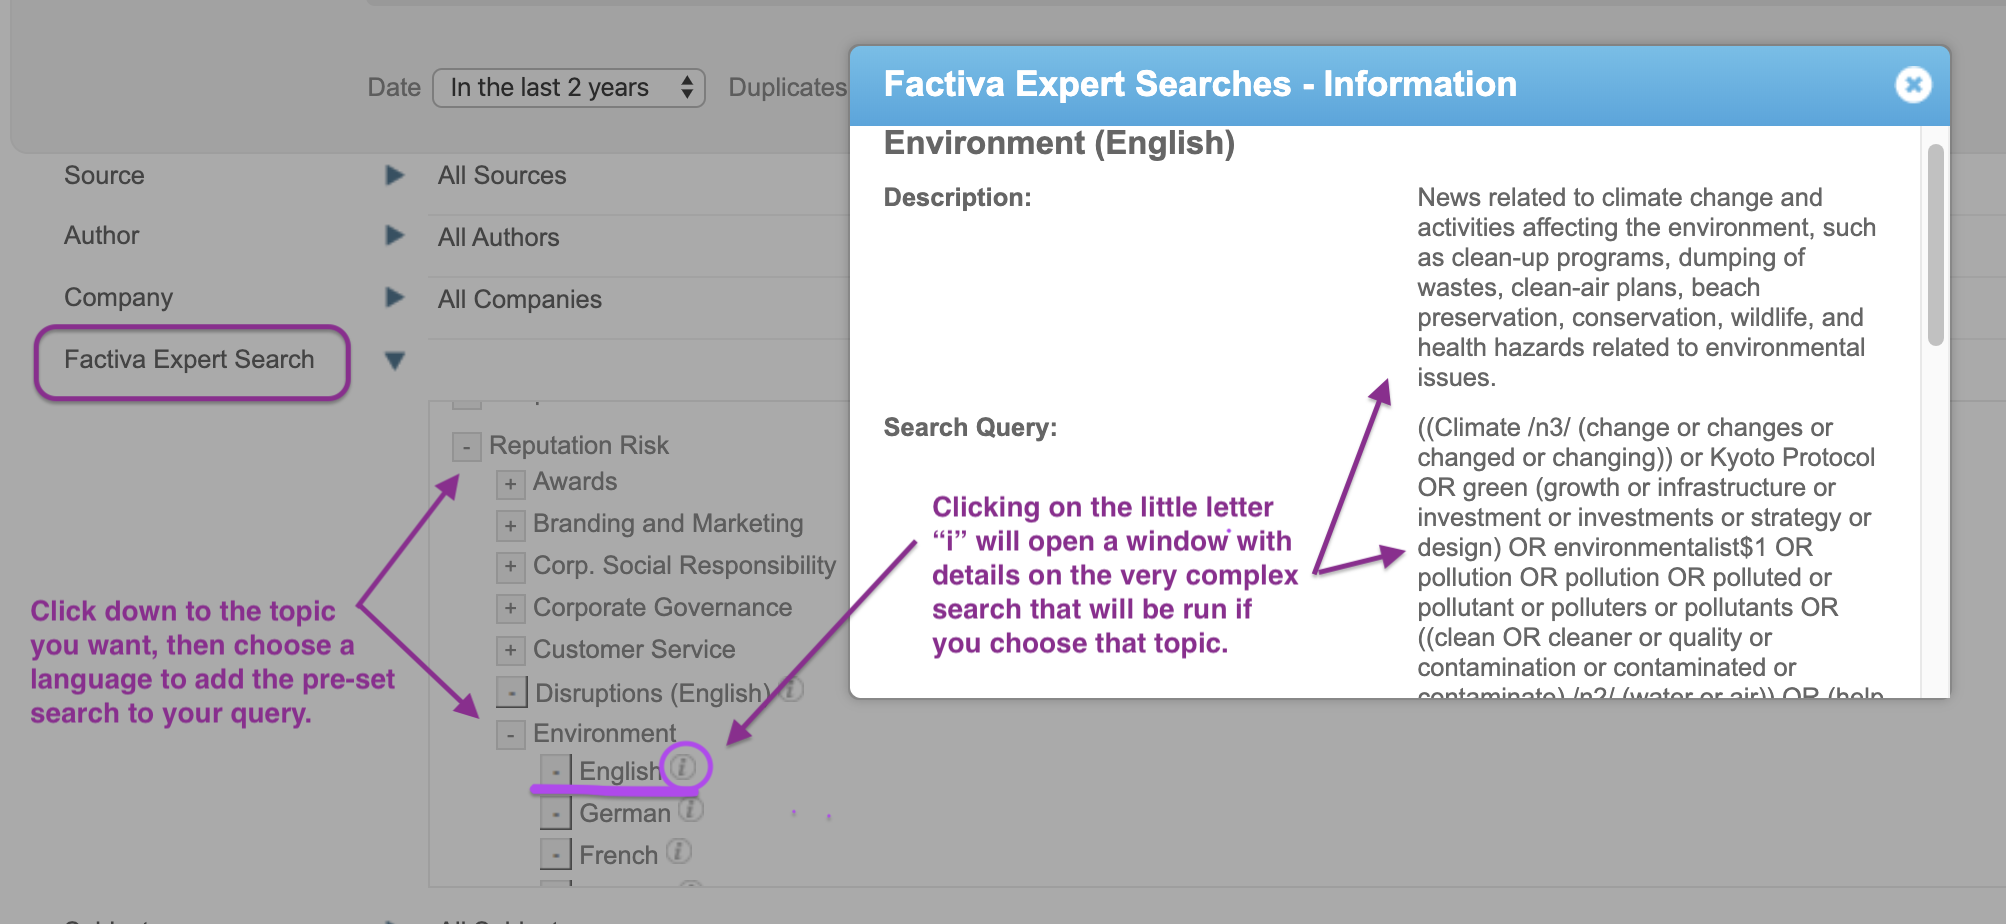Click the Source label
The height and width of the screenshot is (924, 2006).
[x=104, y=176]
